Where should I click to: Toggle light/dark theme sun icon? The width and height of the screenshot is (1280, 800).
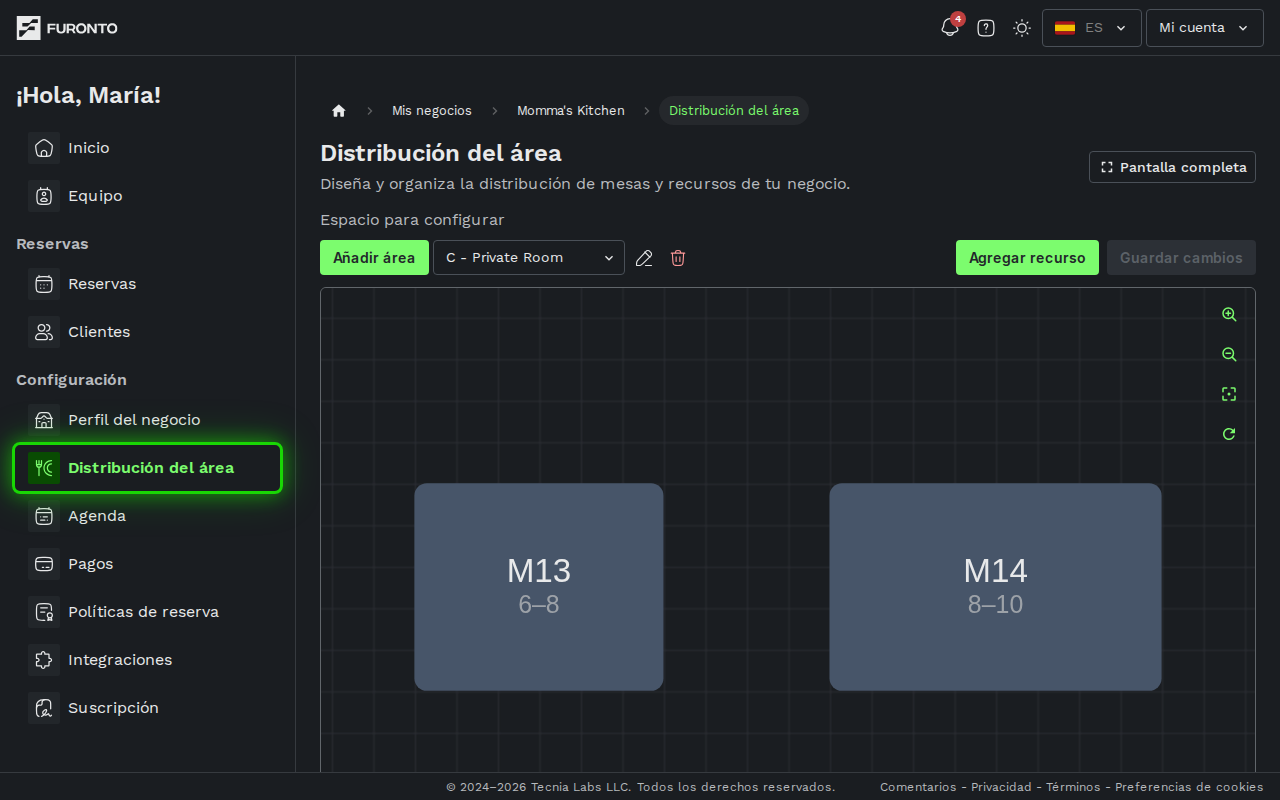(1022, 28)
